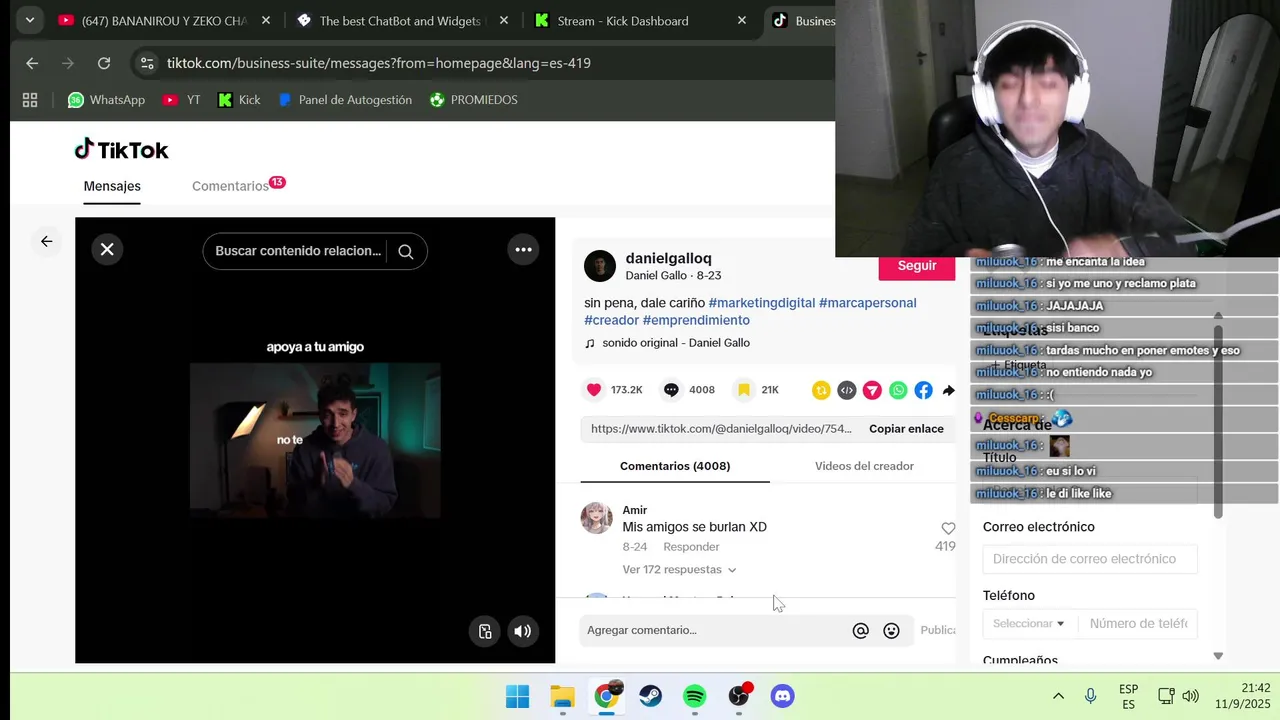Viewport: 1280px width, 720px height.
Task: Open site info icon in address bar
Action: [x=147, y=63]
